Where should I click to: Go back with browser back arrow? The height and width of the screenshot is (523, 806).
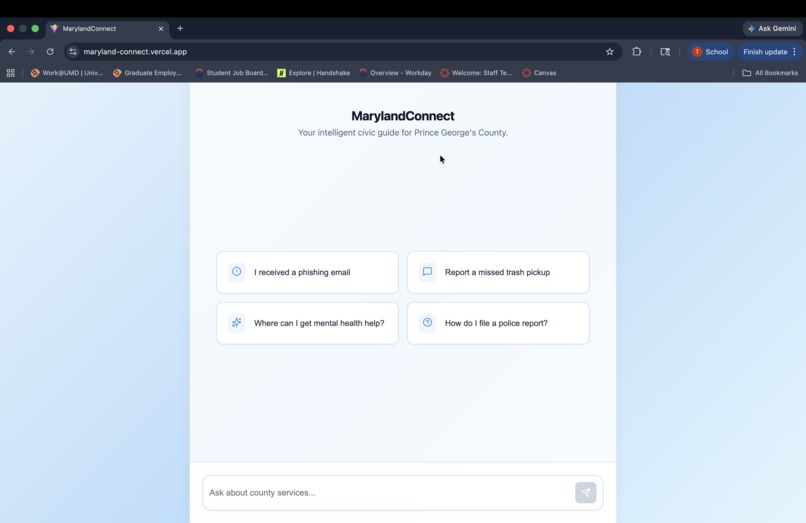pos(12,51)
